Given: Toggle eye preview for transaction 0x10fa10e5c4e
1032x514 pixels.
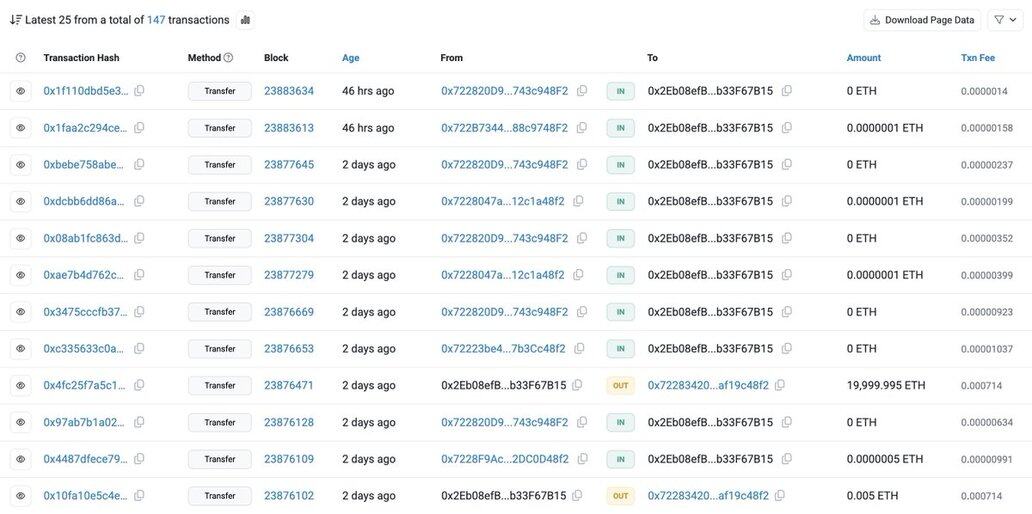Looking at the screenshot, I should (x=20, y=496).
